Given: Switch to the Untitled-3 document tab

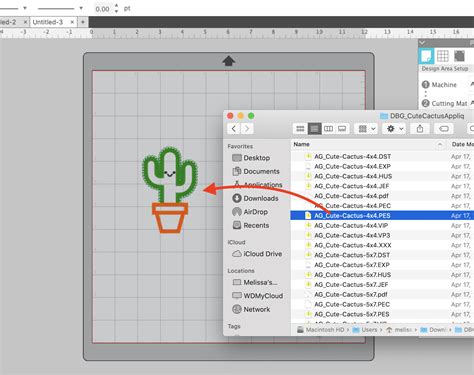Looking at the screenshot, I should [x=48, y=22].
